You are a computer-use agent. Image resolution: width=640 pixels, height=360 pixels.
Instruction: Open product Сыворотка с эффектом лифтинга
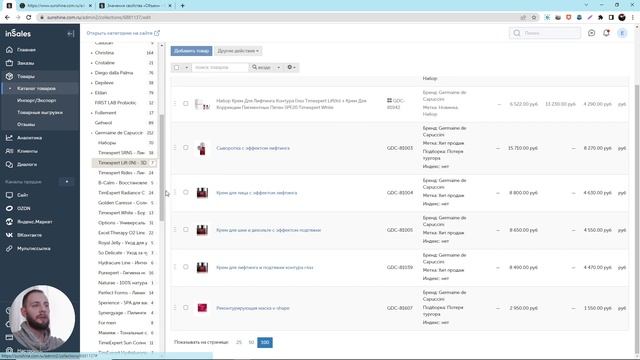(253, 148)
